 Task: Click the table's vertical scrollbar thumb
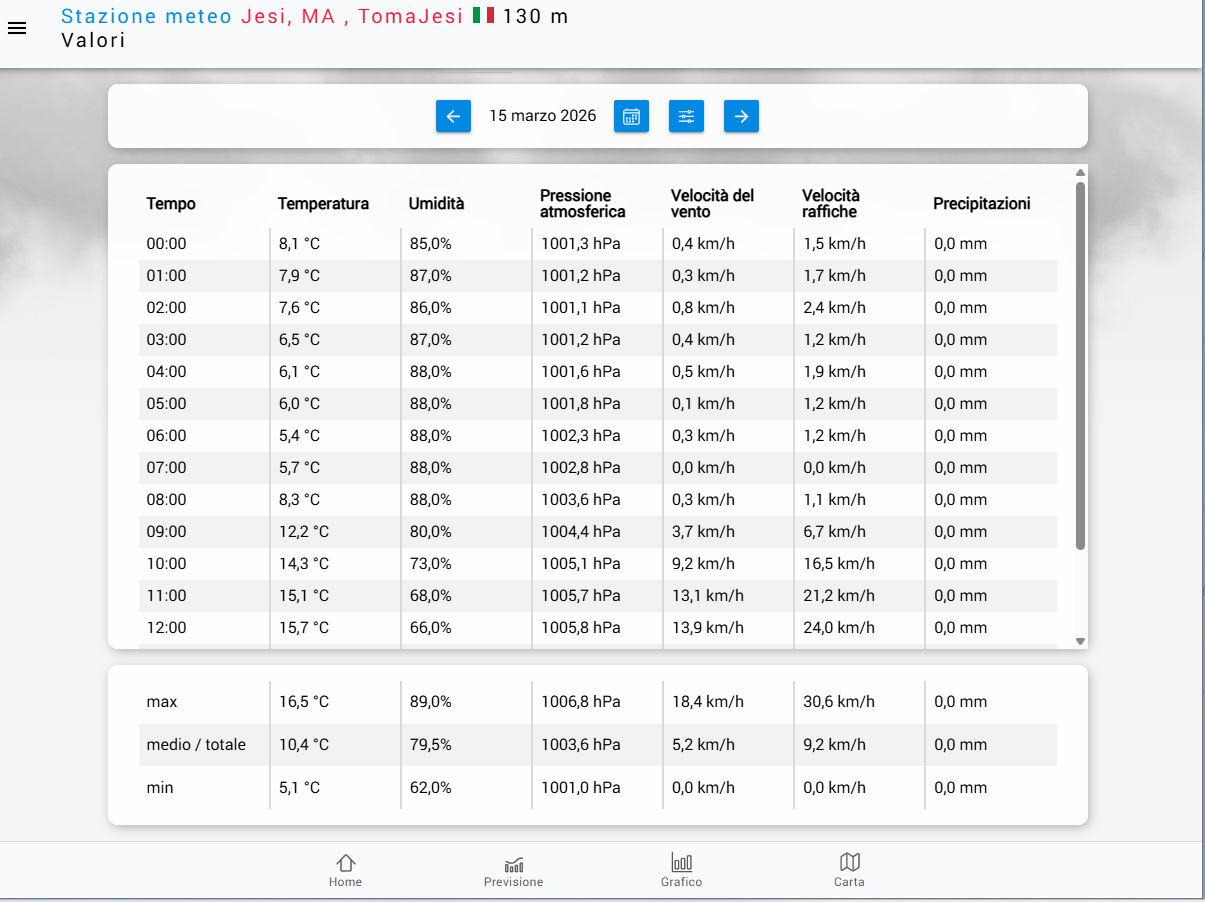coord(1080,365)
